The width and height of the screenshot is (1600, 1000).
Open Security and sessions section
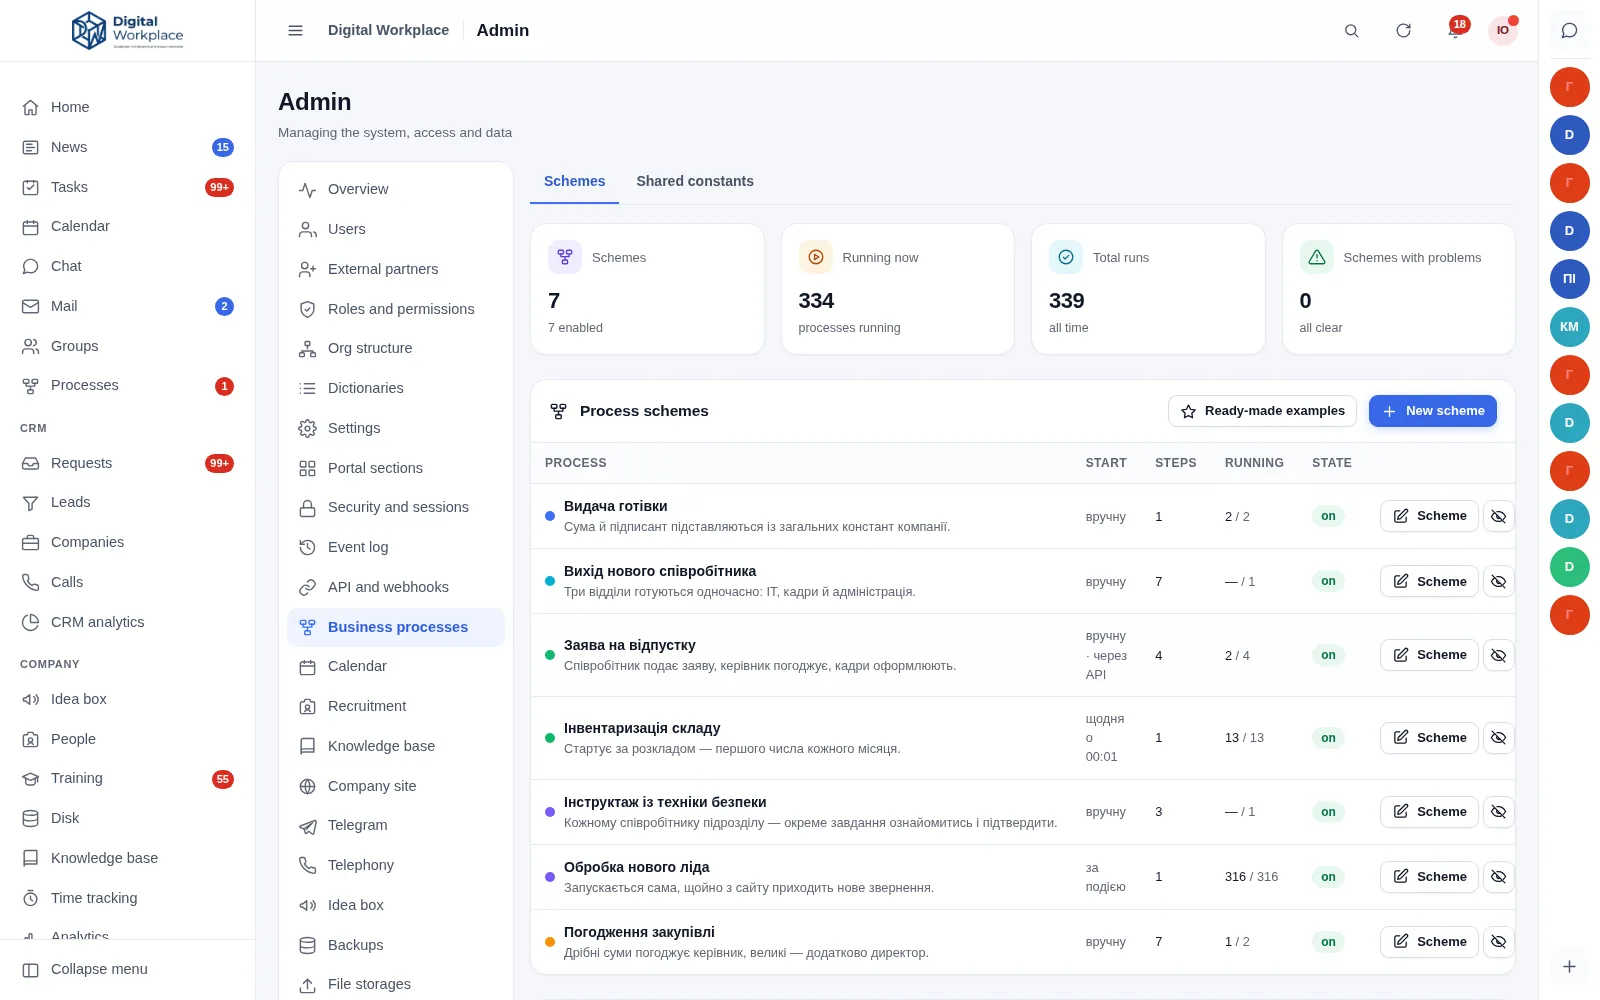pos(396,507)
